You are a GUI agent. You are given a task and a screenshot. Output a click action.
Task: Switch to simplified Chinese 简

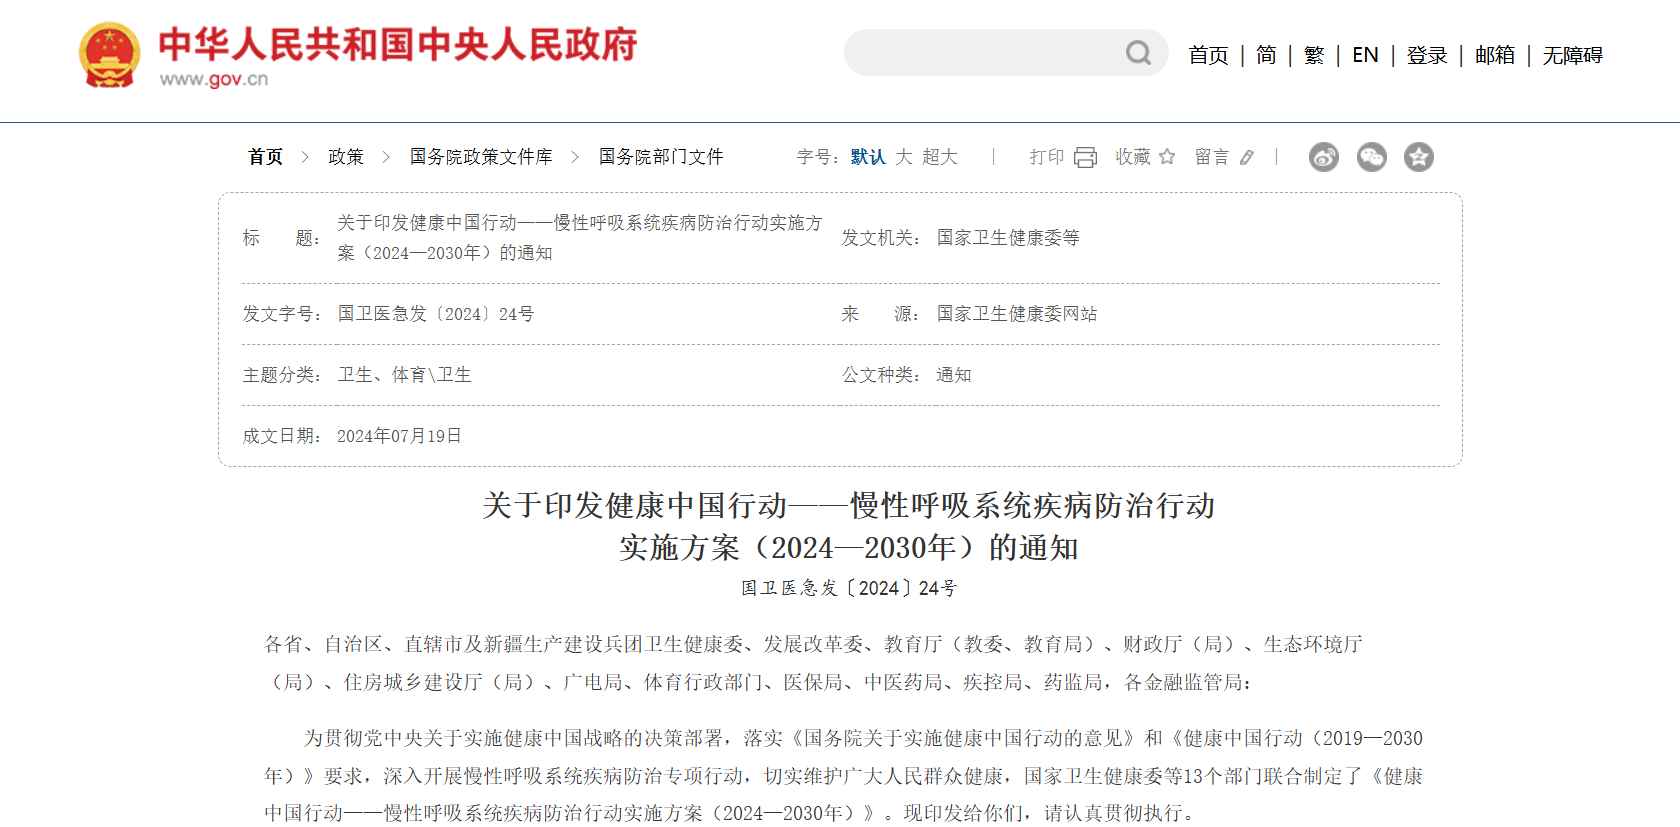pyautogui.click(x=1266, y=55)
